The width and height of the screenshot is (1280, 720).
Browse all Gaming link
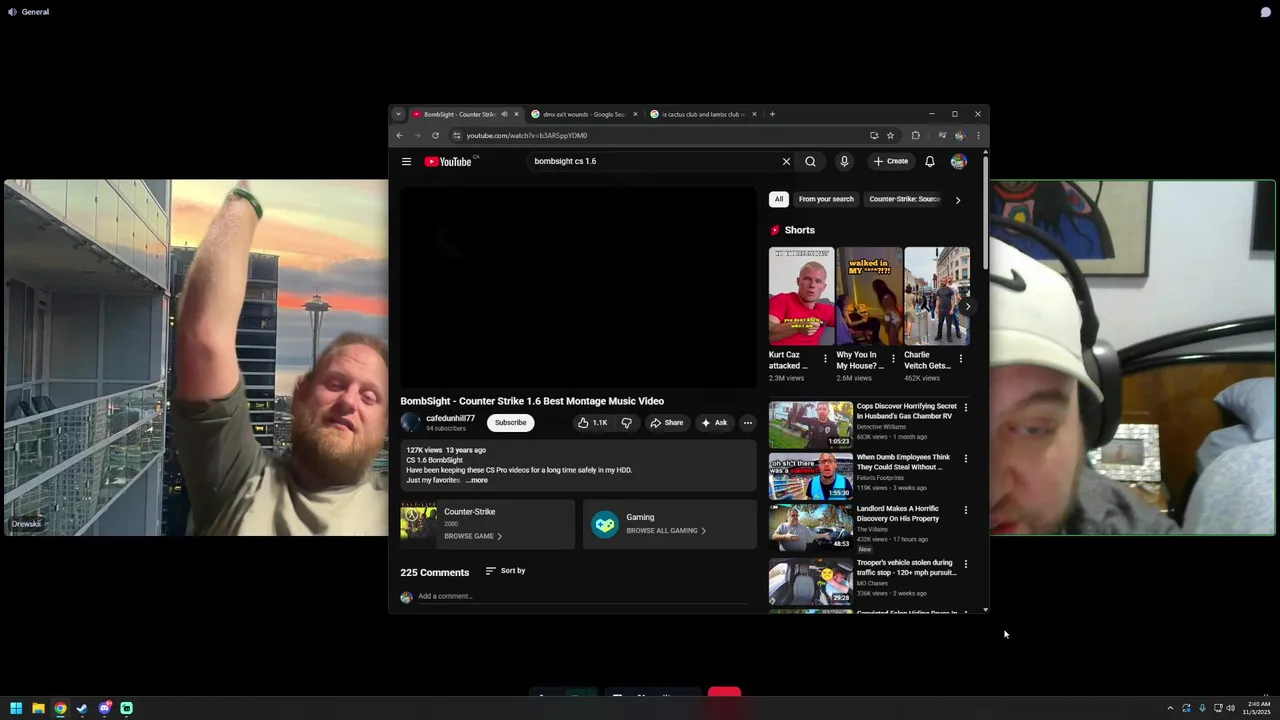(x=666, y=531)
